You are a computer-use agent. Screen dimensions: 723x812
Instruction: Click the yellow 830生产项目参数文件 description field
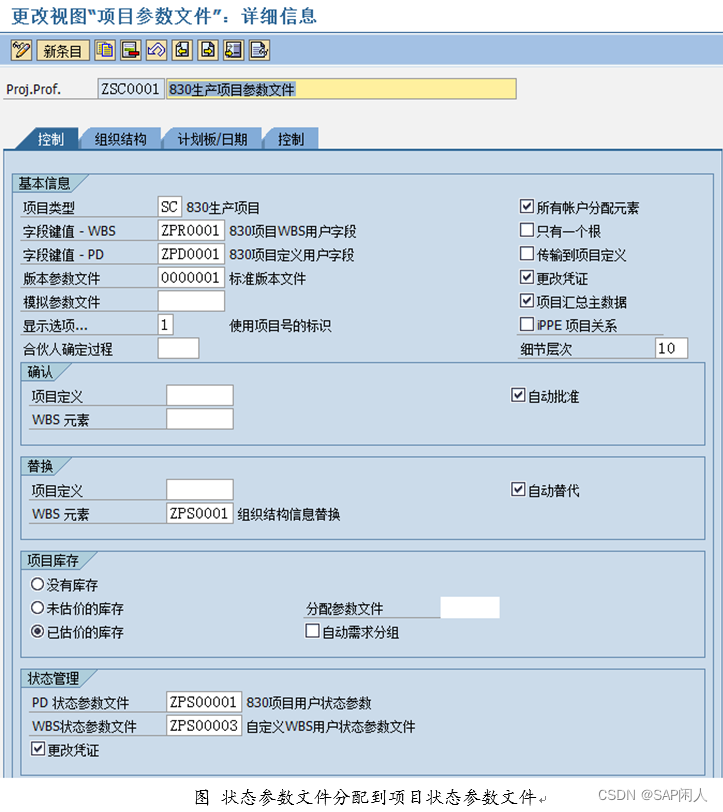click(x=341, y=89)
